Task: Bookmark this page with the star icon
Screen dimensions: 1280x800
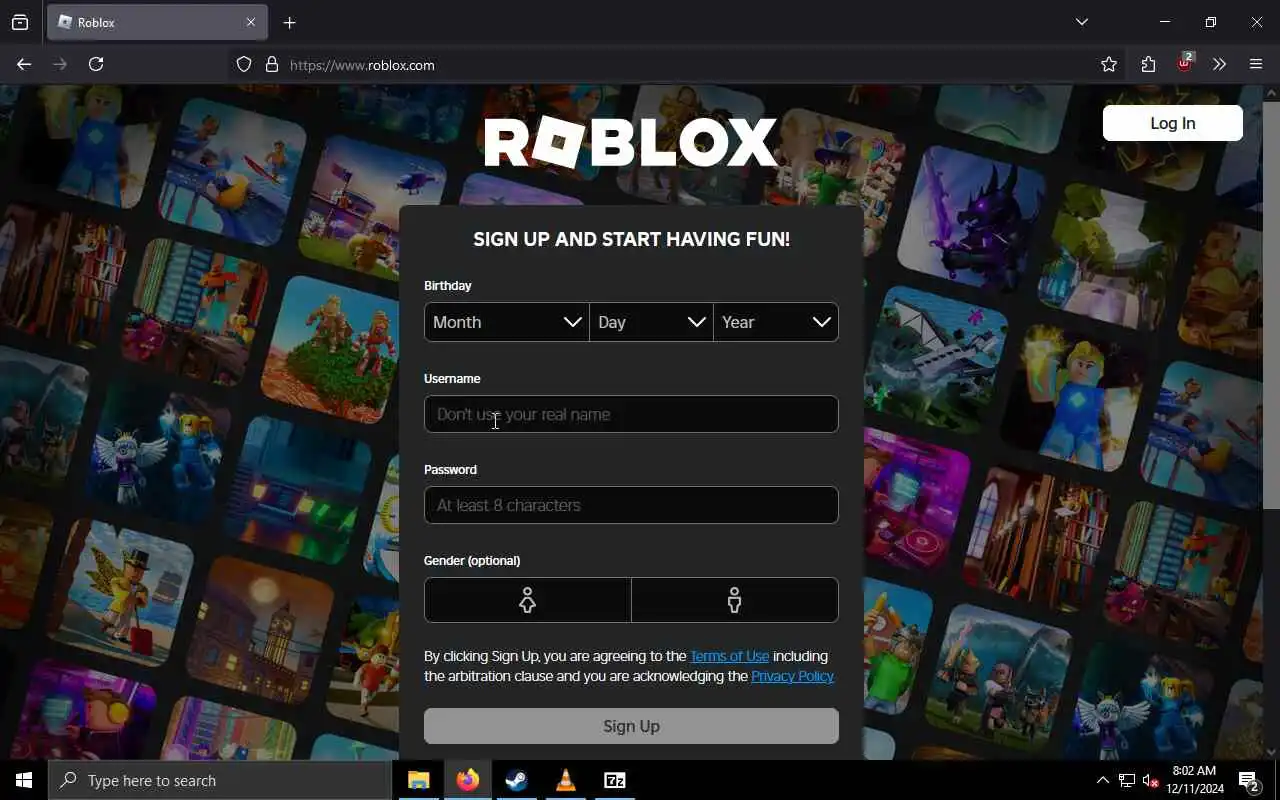Action: tap(1108, 64)
